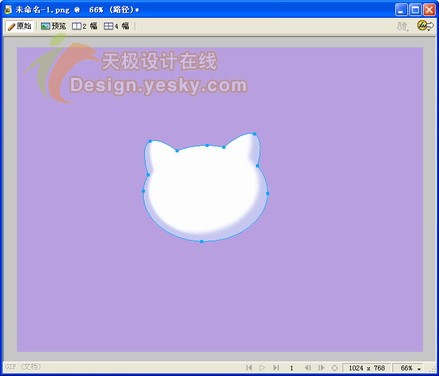The width and height of the screenshot is (439, 376).
Task: Click the File Management icon in toolbar
Action: [x=403, y=26]
